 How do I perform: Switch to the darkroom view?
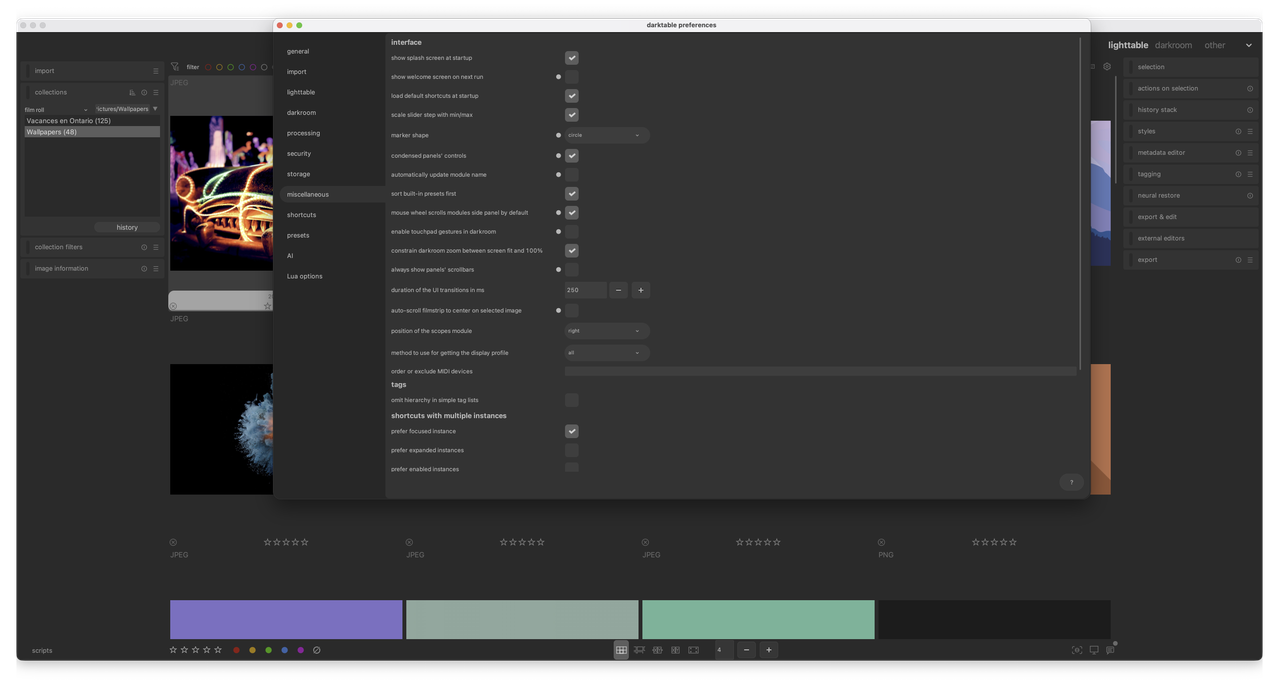point(1173,45)
